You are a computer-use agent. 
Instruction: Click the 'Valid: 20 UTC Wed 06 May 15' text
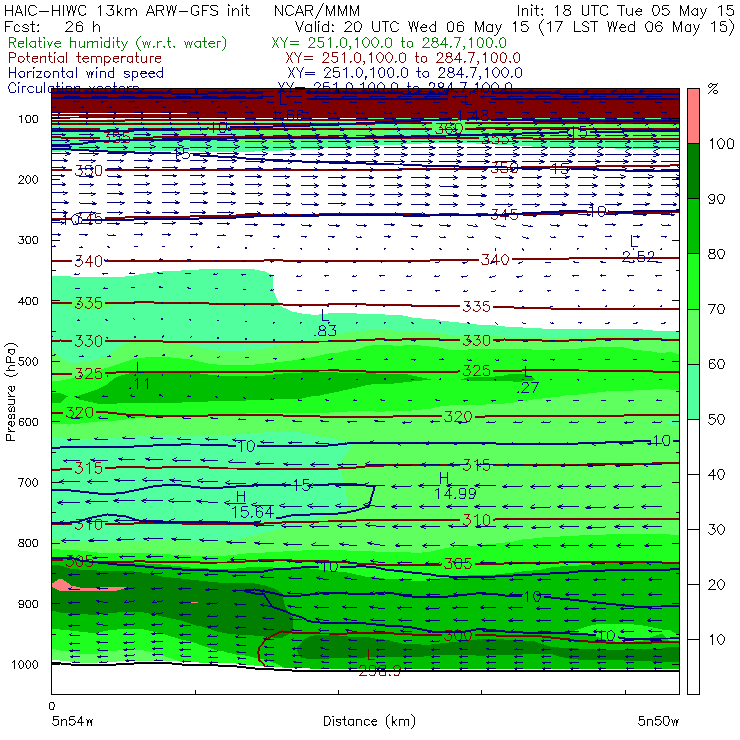click(412, 26)
